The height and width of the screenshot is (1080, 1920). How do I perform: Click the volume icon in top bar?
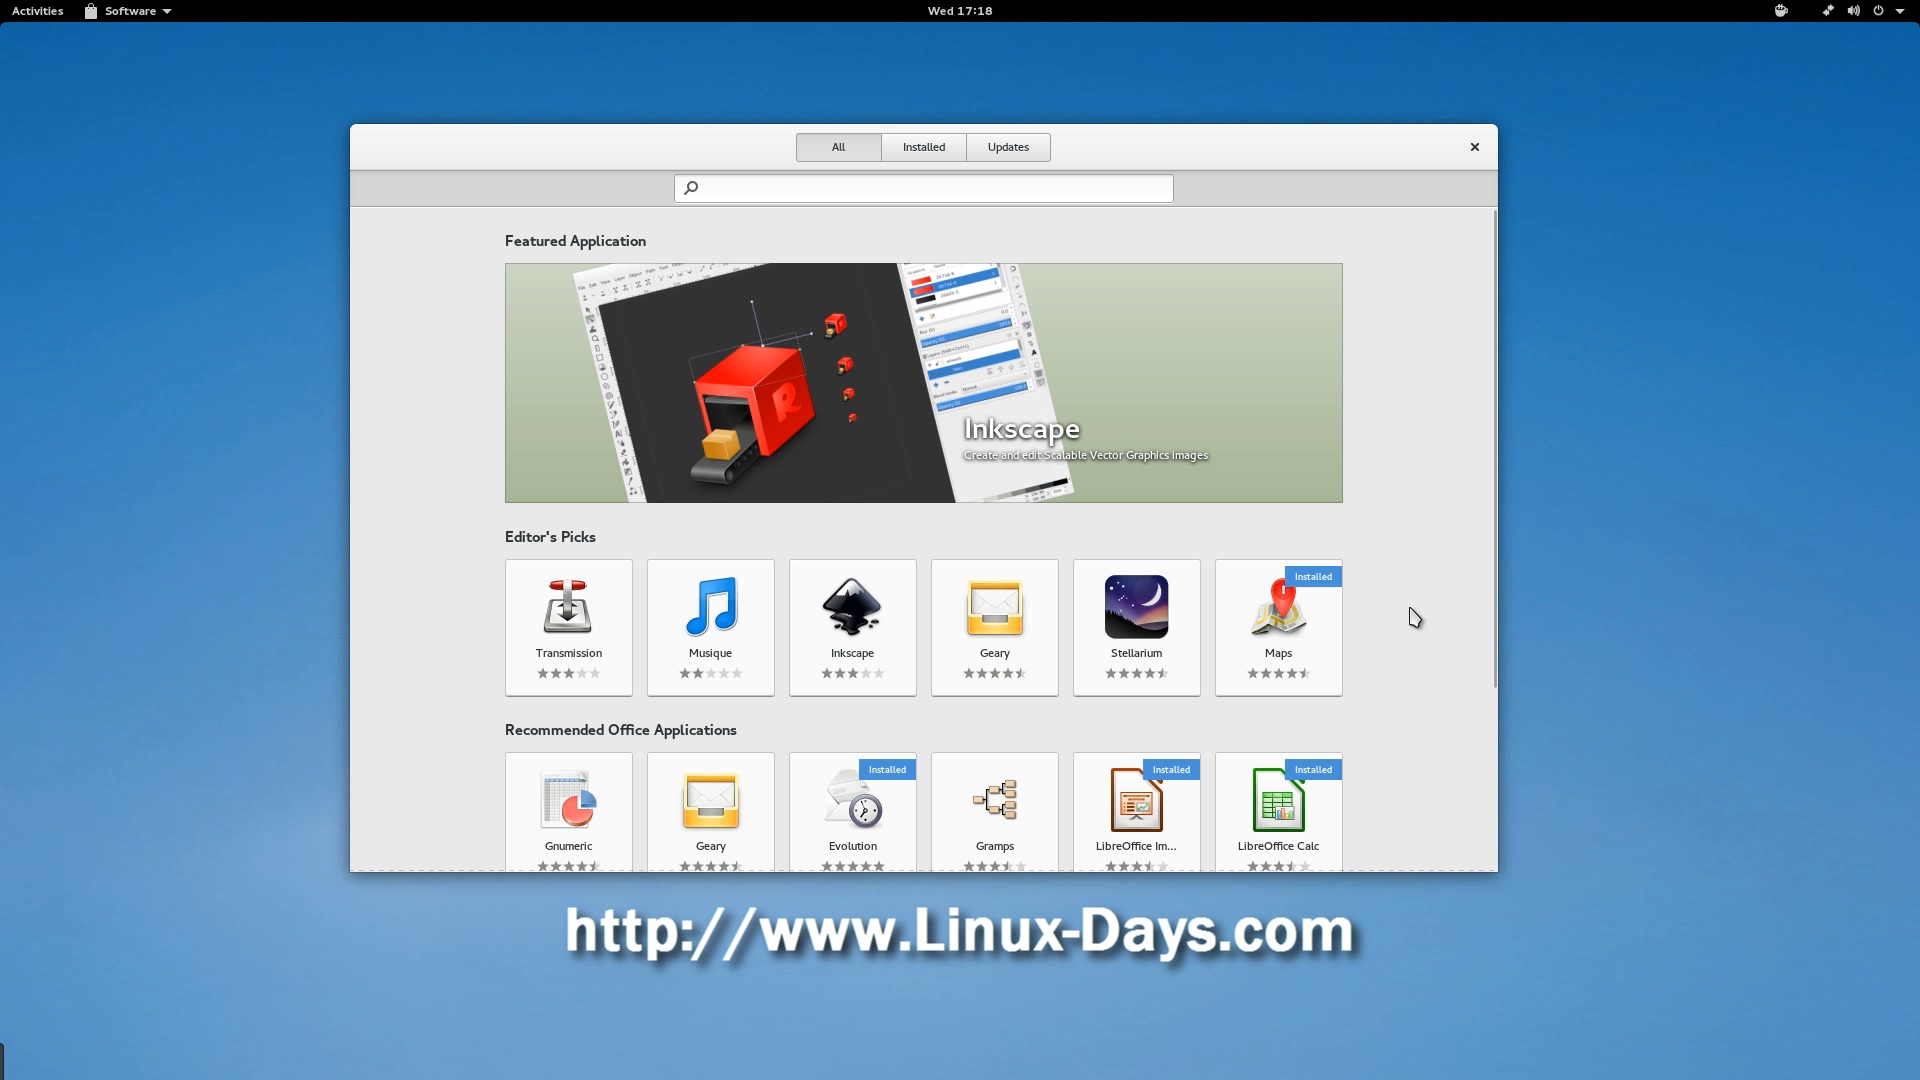tap(1853, 11)
